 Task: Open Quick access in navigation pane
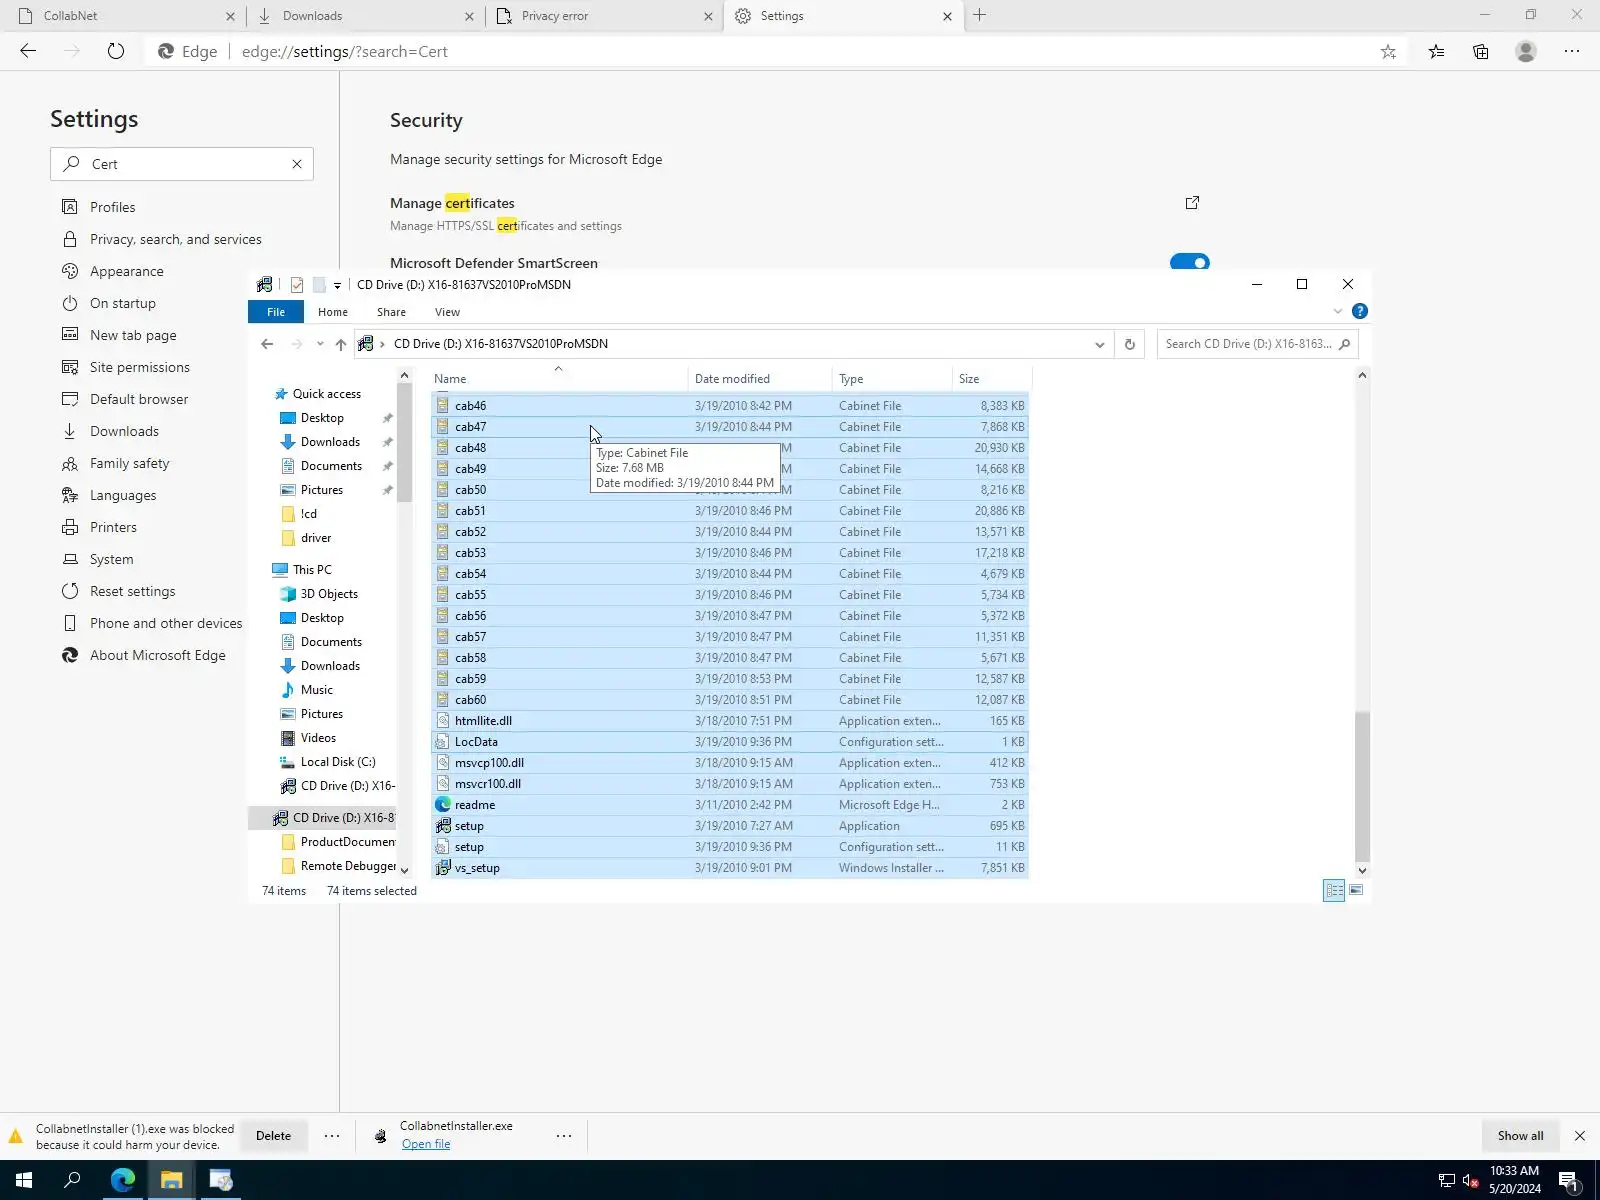point(326,394)
